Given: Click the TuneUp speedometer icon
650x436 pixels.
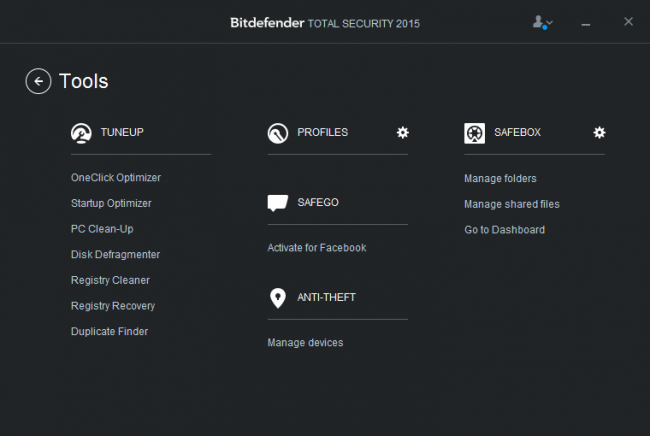Looking at the screenshot, I should click(81, 133).
